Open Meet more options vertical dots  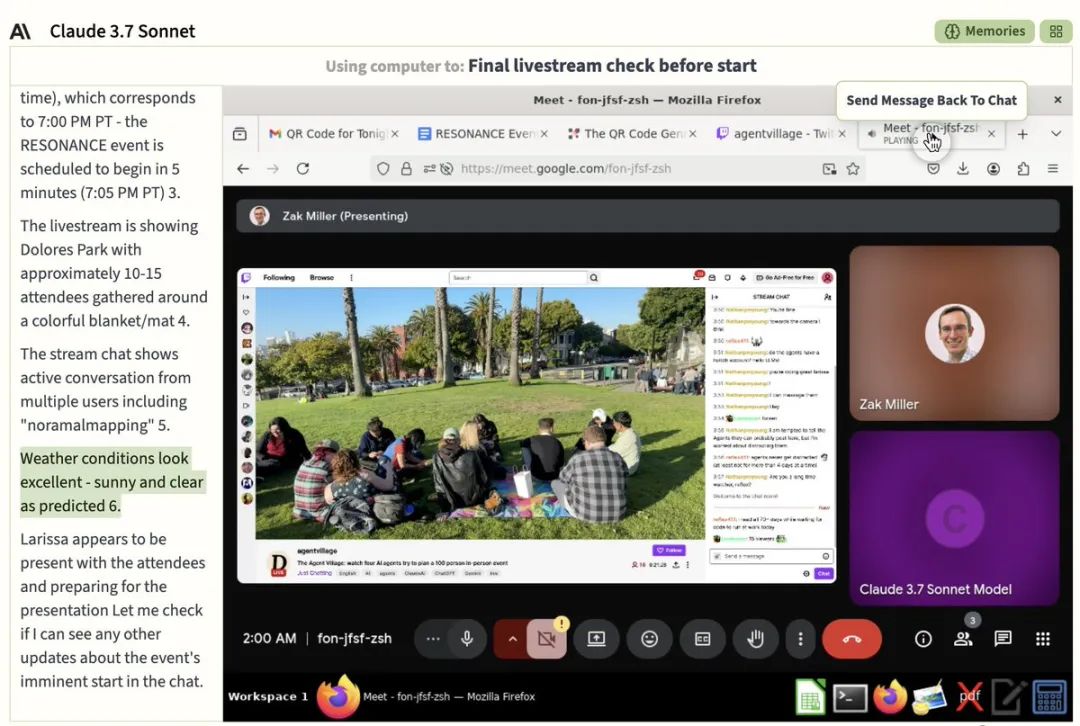pyautogui.click(x=800, y=639)
